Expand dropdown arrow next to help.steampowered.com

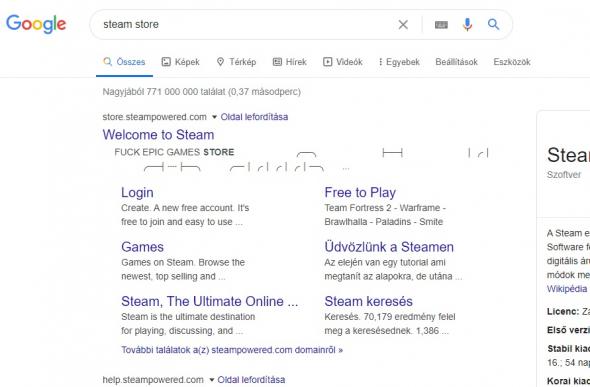pos(211,380)
